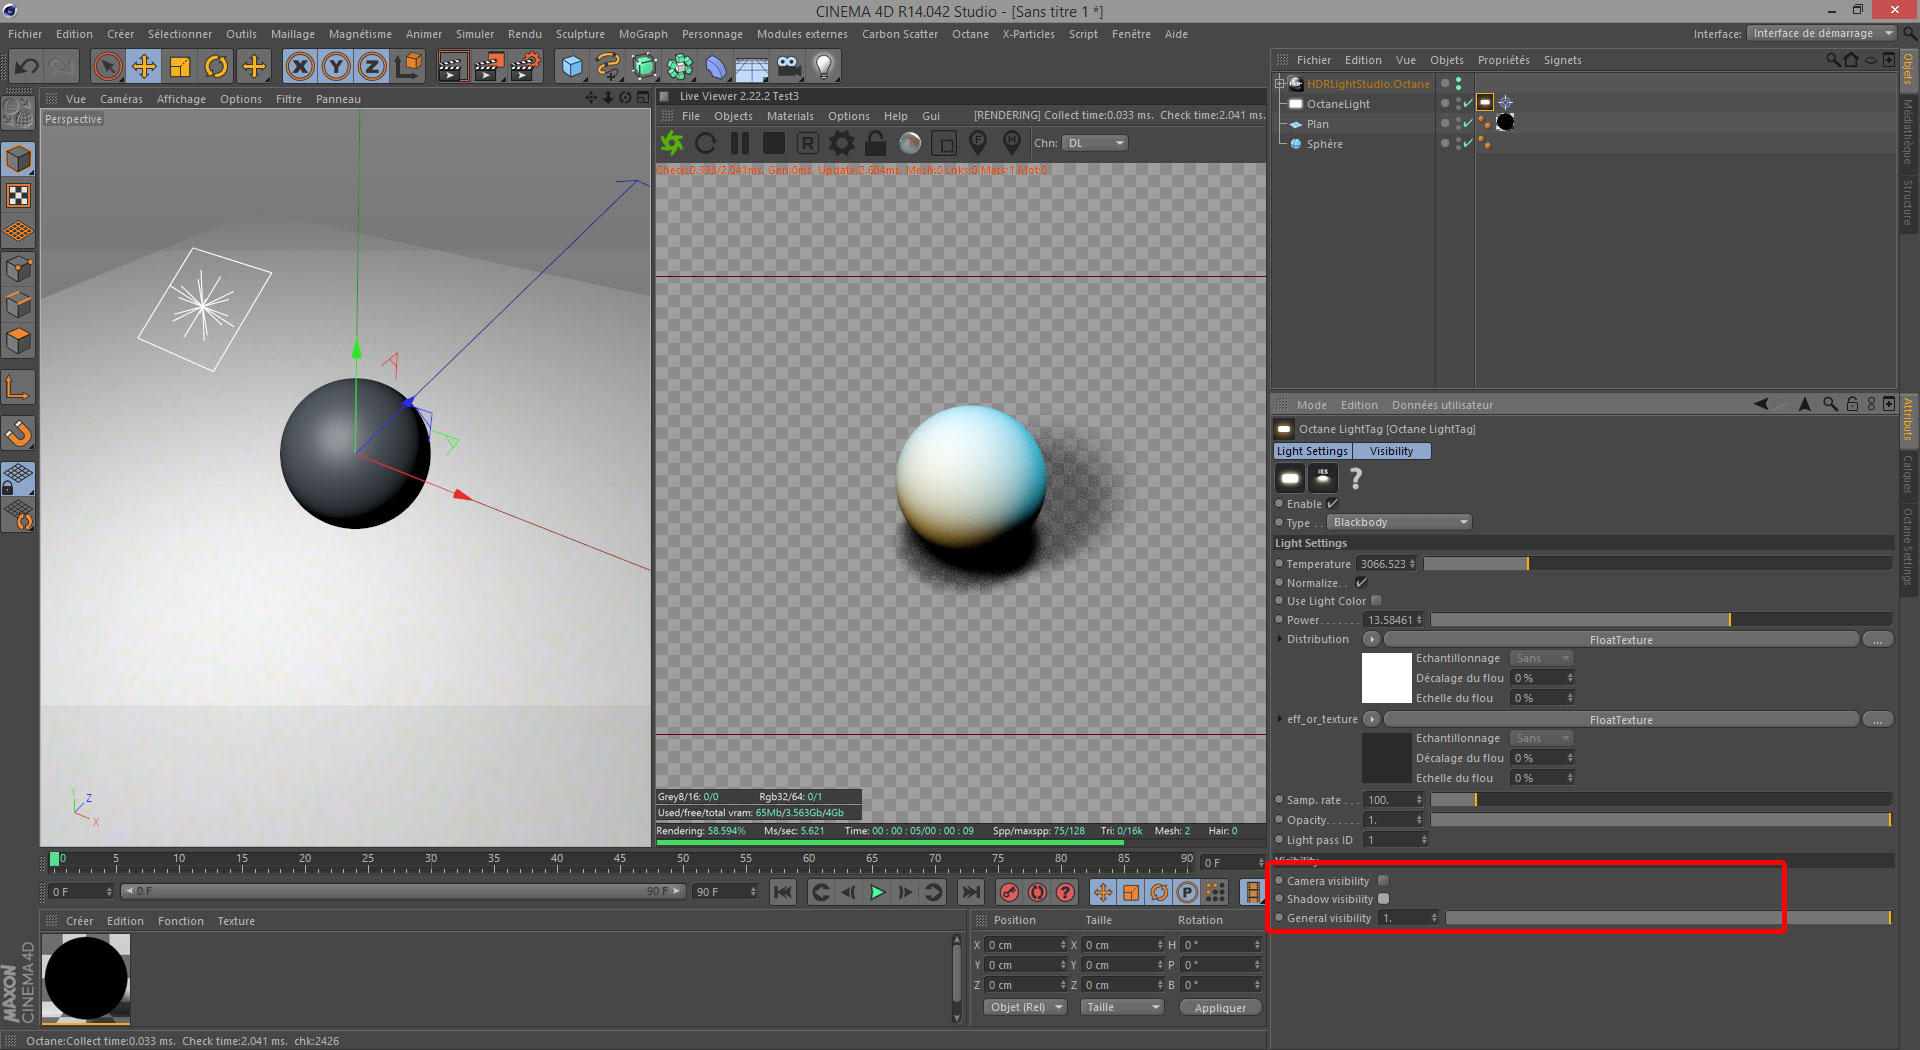The image size is (1920, 1050).
Task: Click the Camera object icon
Action: (788, 67)
